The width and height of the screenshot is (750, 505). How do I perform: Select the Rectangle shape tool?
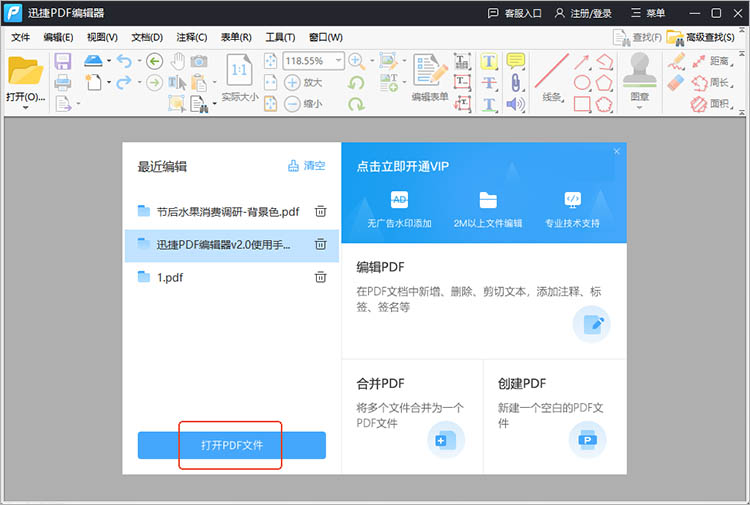(582, 104)
